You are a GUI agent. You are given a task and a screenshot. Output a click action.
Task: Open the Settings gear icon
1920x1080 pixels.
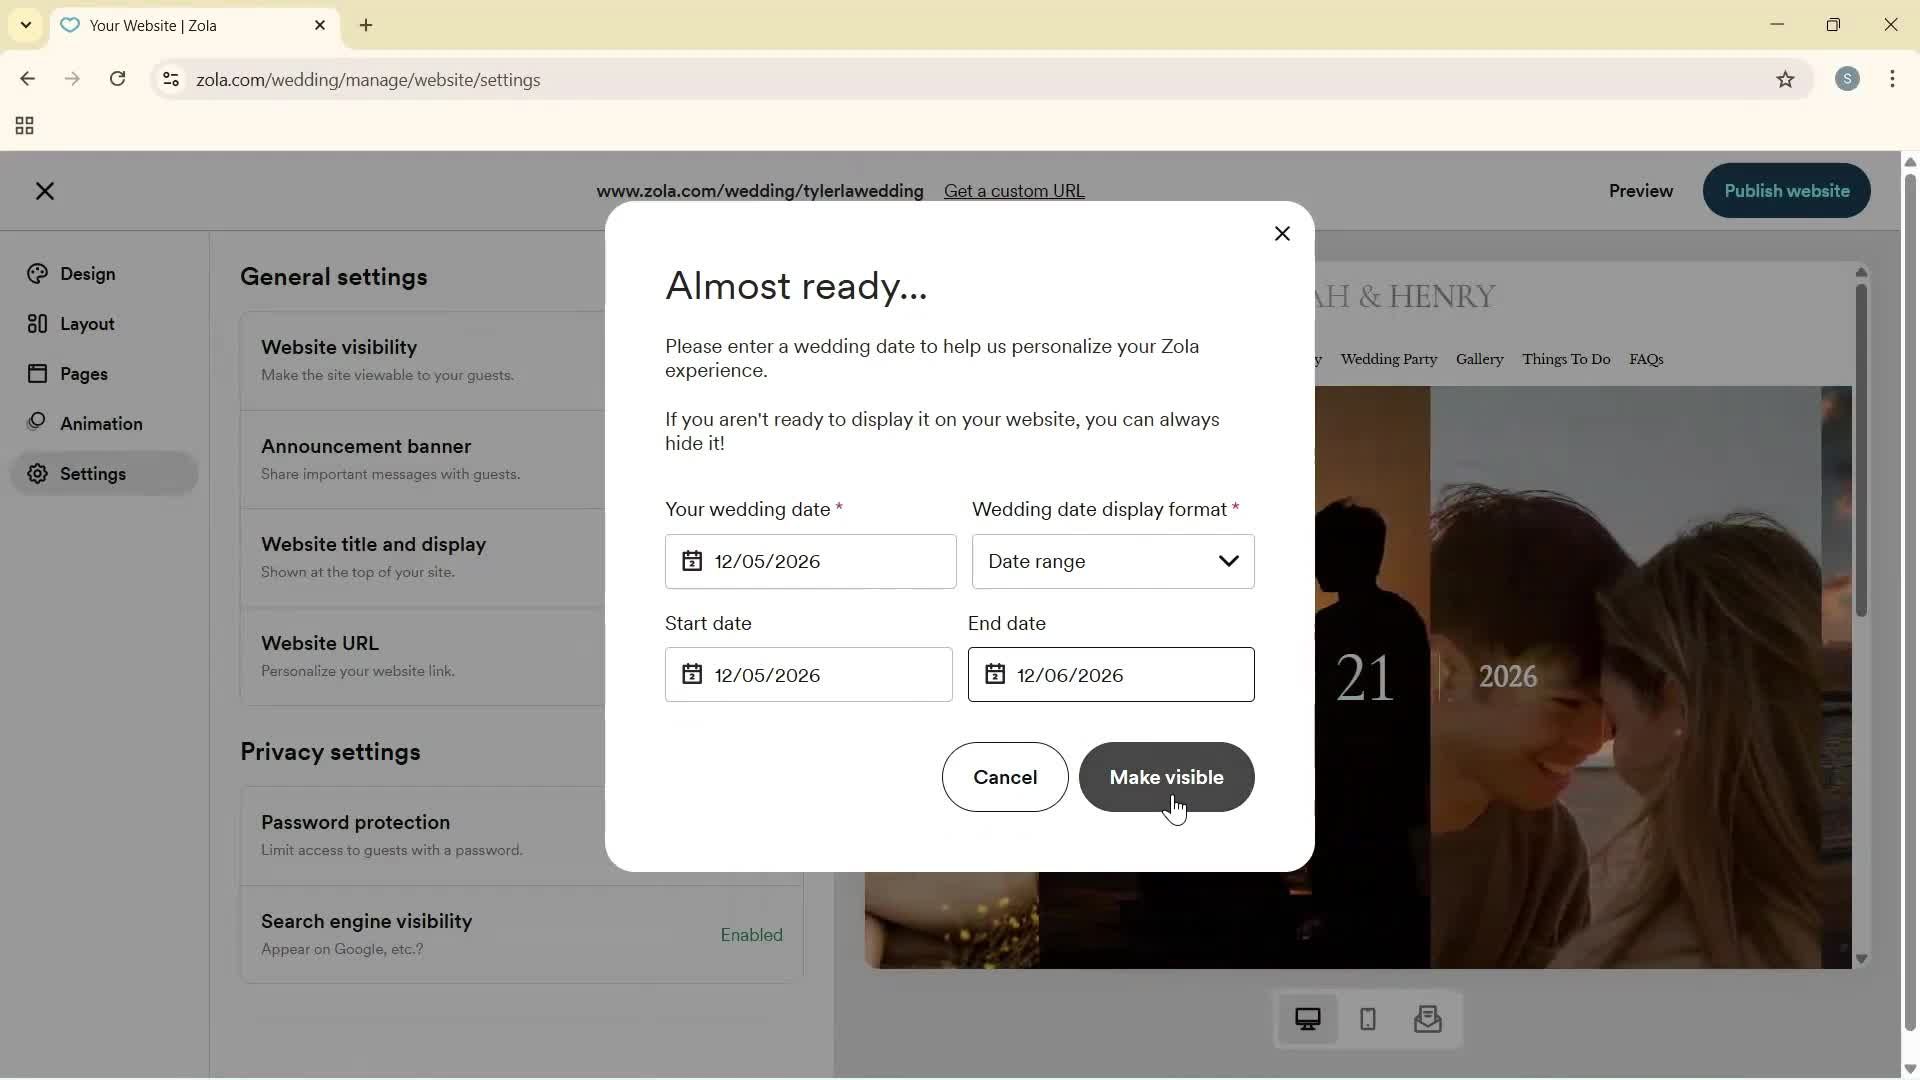pyautogui.click(x=36, y=474)
